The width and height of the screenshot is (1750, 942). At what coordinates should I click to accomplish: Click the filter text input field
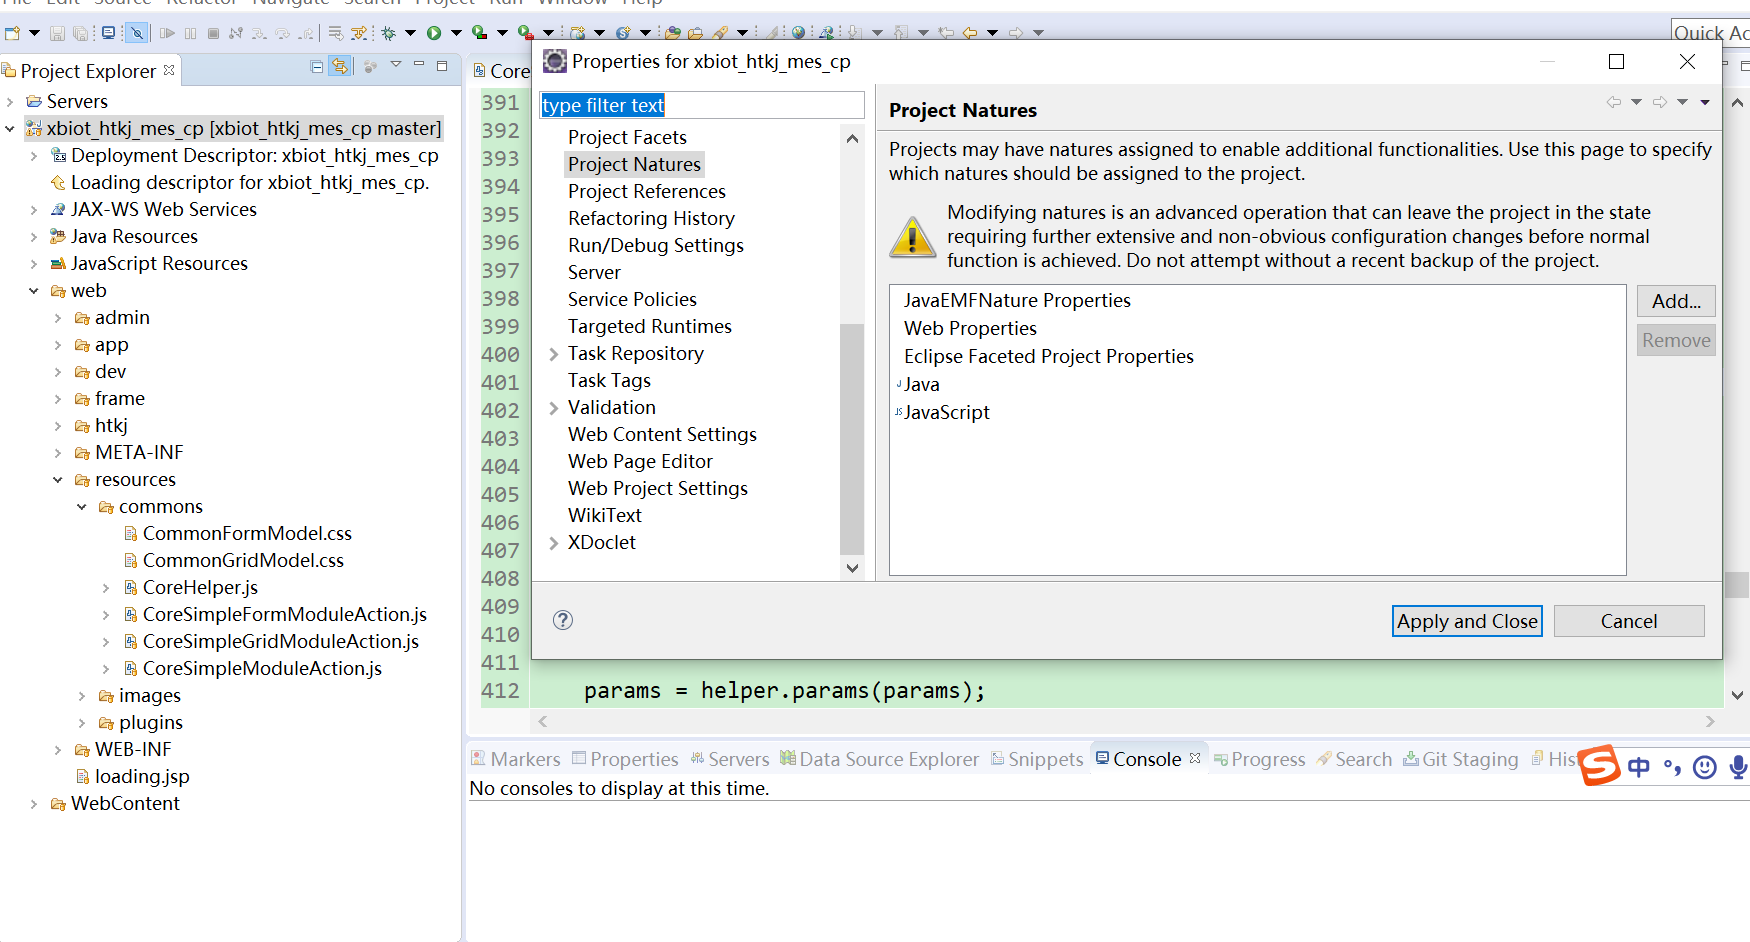[x=700, y=105]
